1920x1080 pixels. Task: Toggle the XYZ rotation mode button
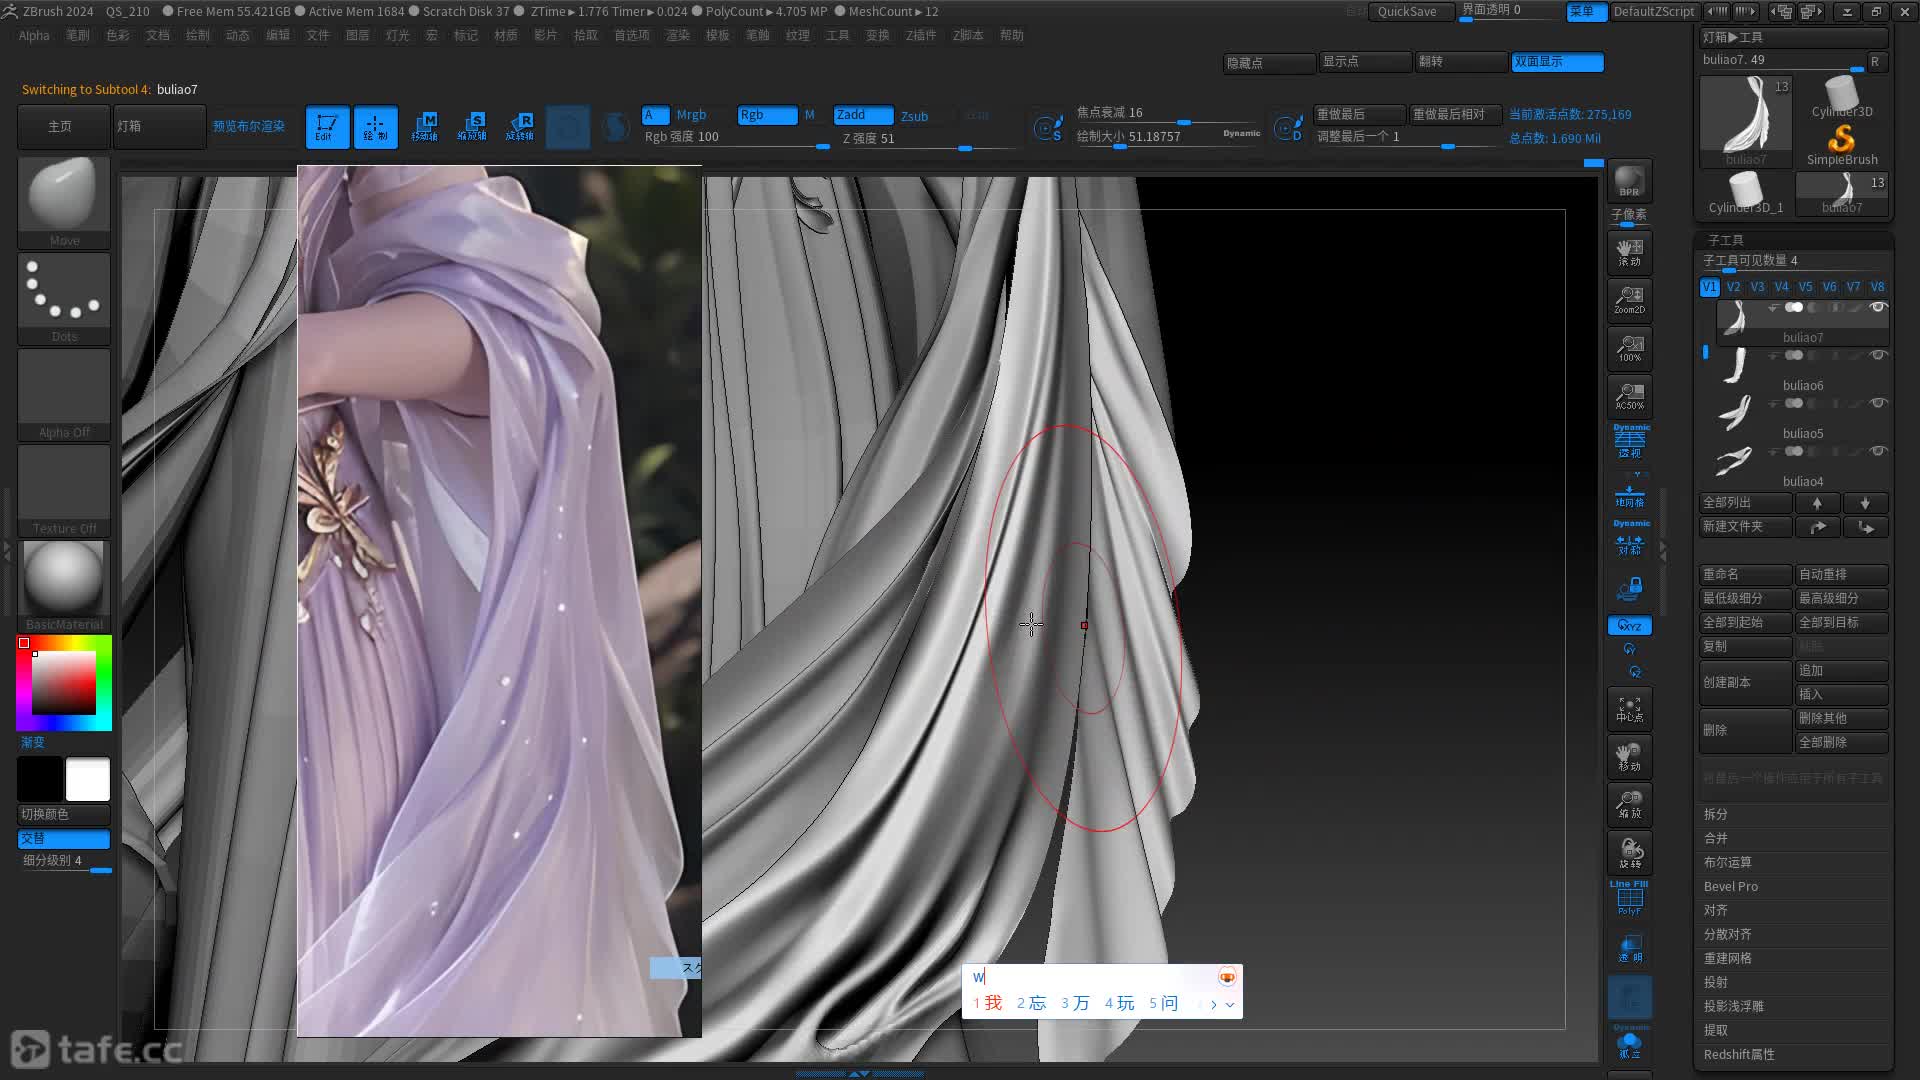click(1629, 626)
